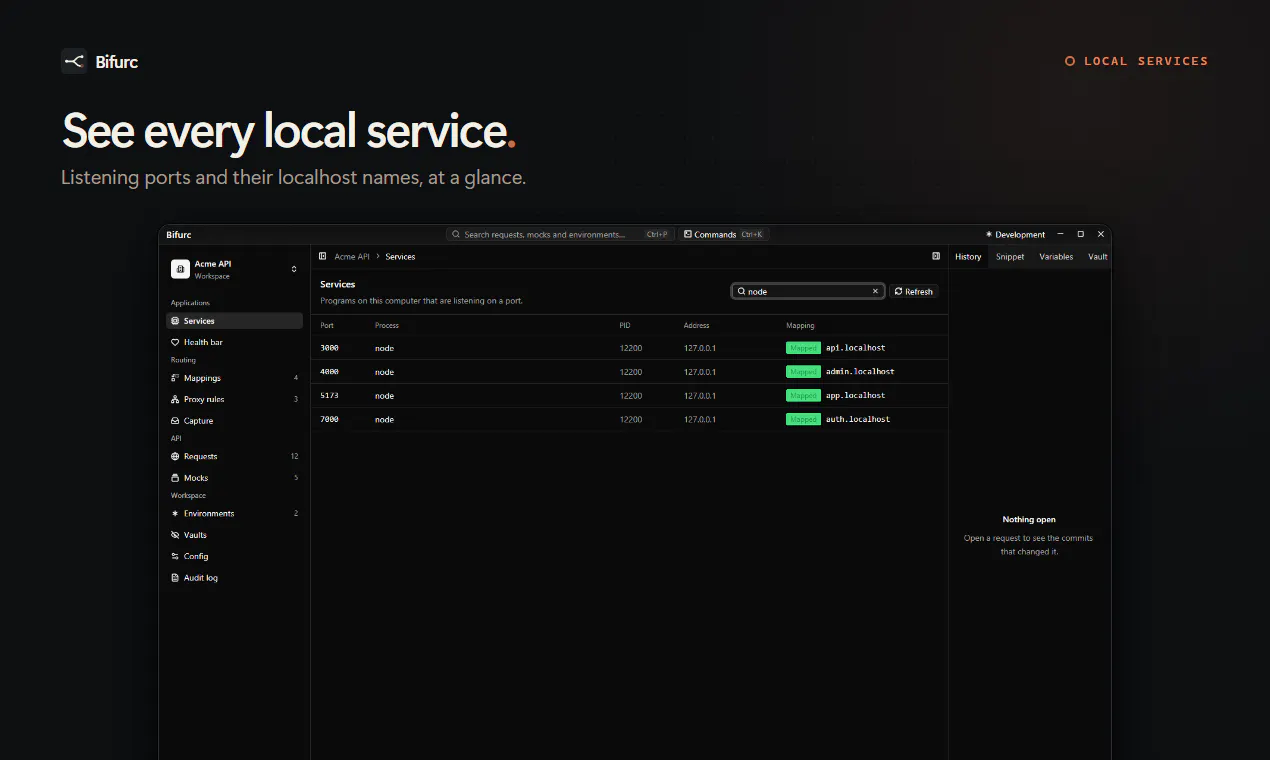Click the Process column header

point(387,325)
